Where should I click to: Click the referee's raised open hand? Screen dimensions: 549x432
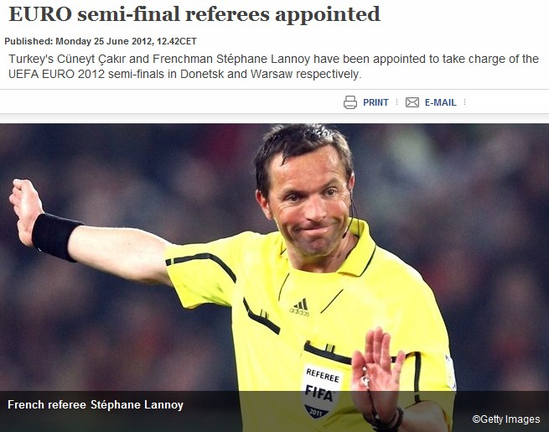(376, 373)
